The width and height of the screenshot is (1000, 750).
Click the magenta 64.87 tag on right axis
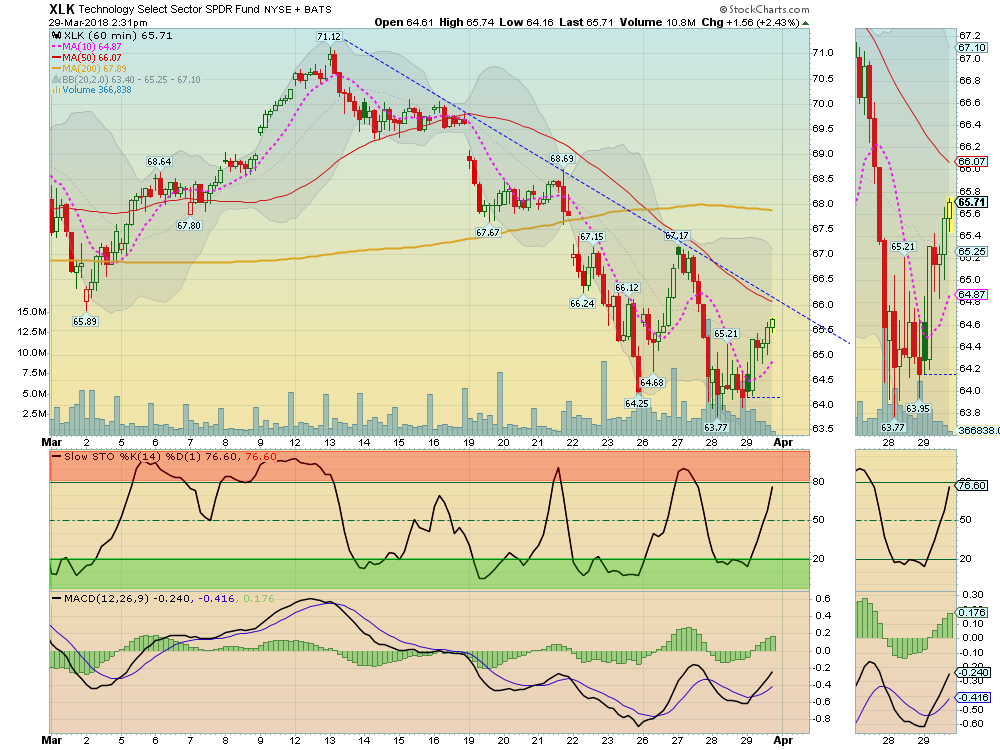[972, 295]
